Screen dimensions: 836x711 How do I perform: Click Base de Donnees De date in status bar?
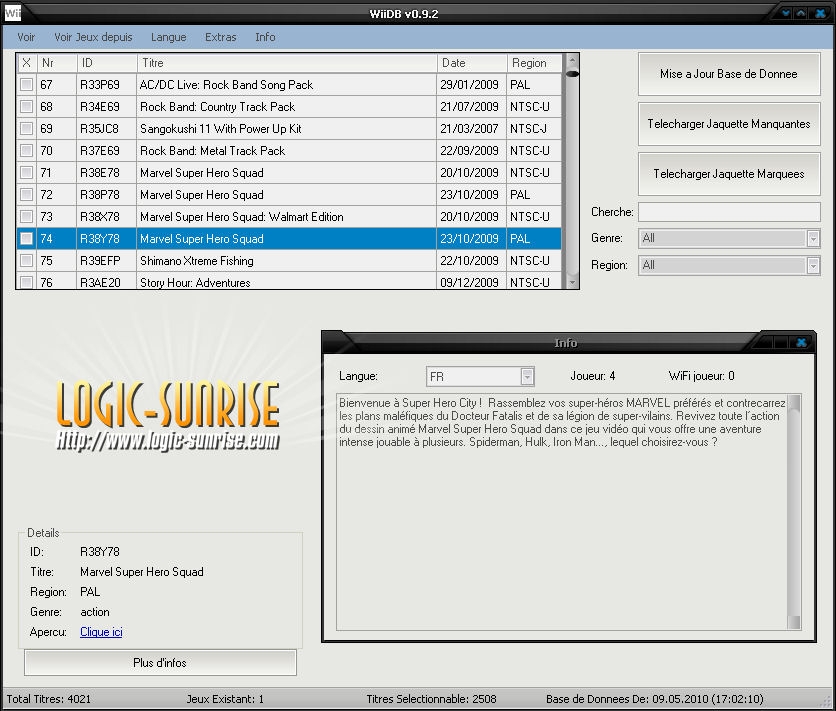pyautogui.click(x=655, y=699)
